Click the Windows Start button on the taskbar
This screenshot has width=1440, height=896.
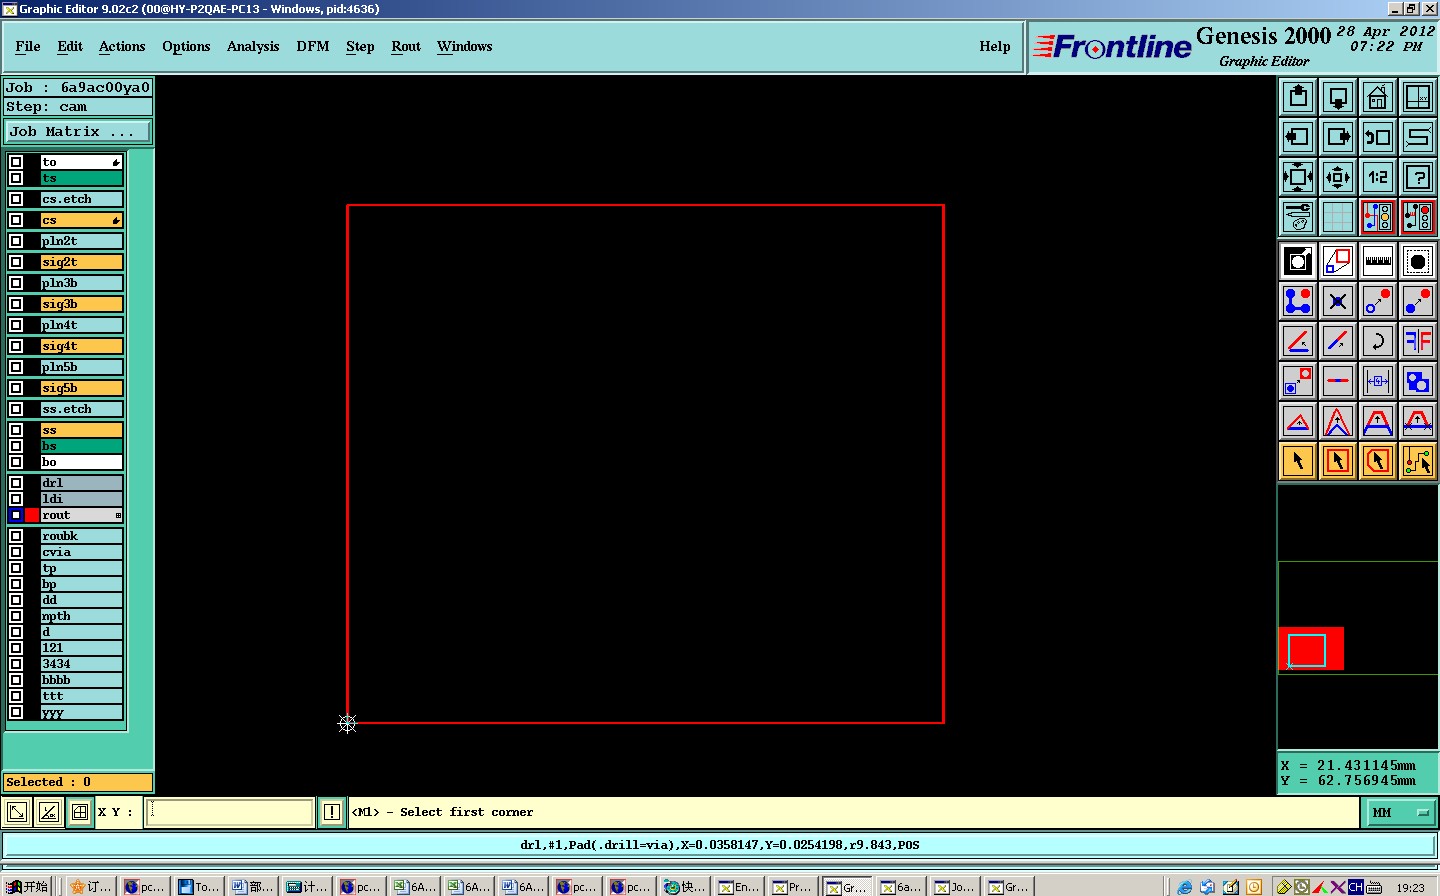tap(28, 886)
